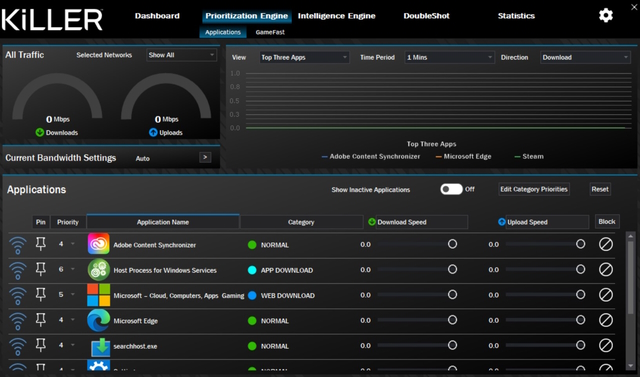Pin searchhost.exe application

point(40,345)
